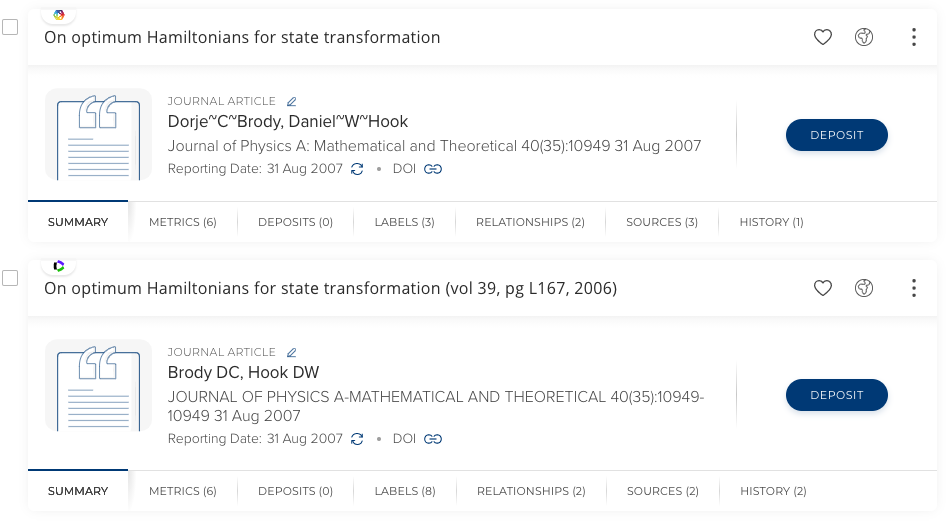
Task: Open three-dot menu for first publication
Action: pos(913,38)
